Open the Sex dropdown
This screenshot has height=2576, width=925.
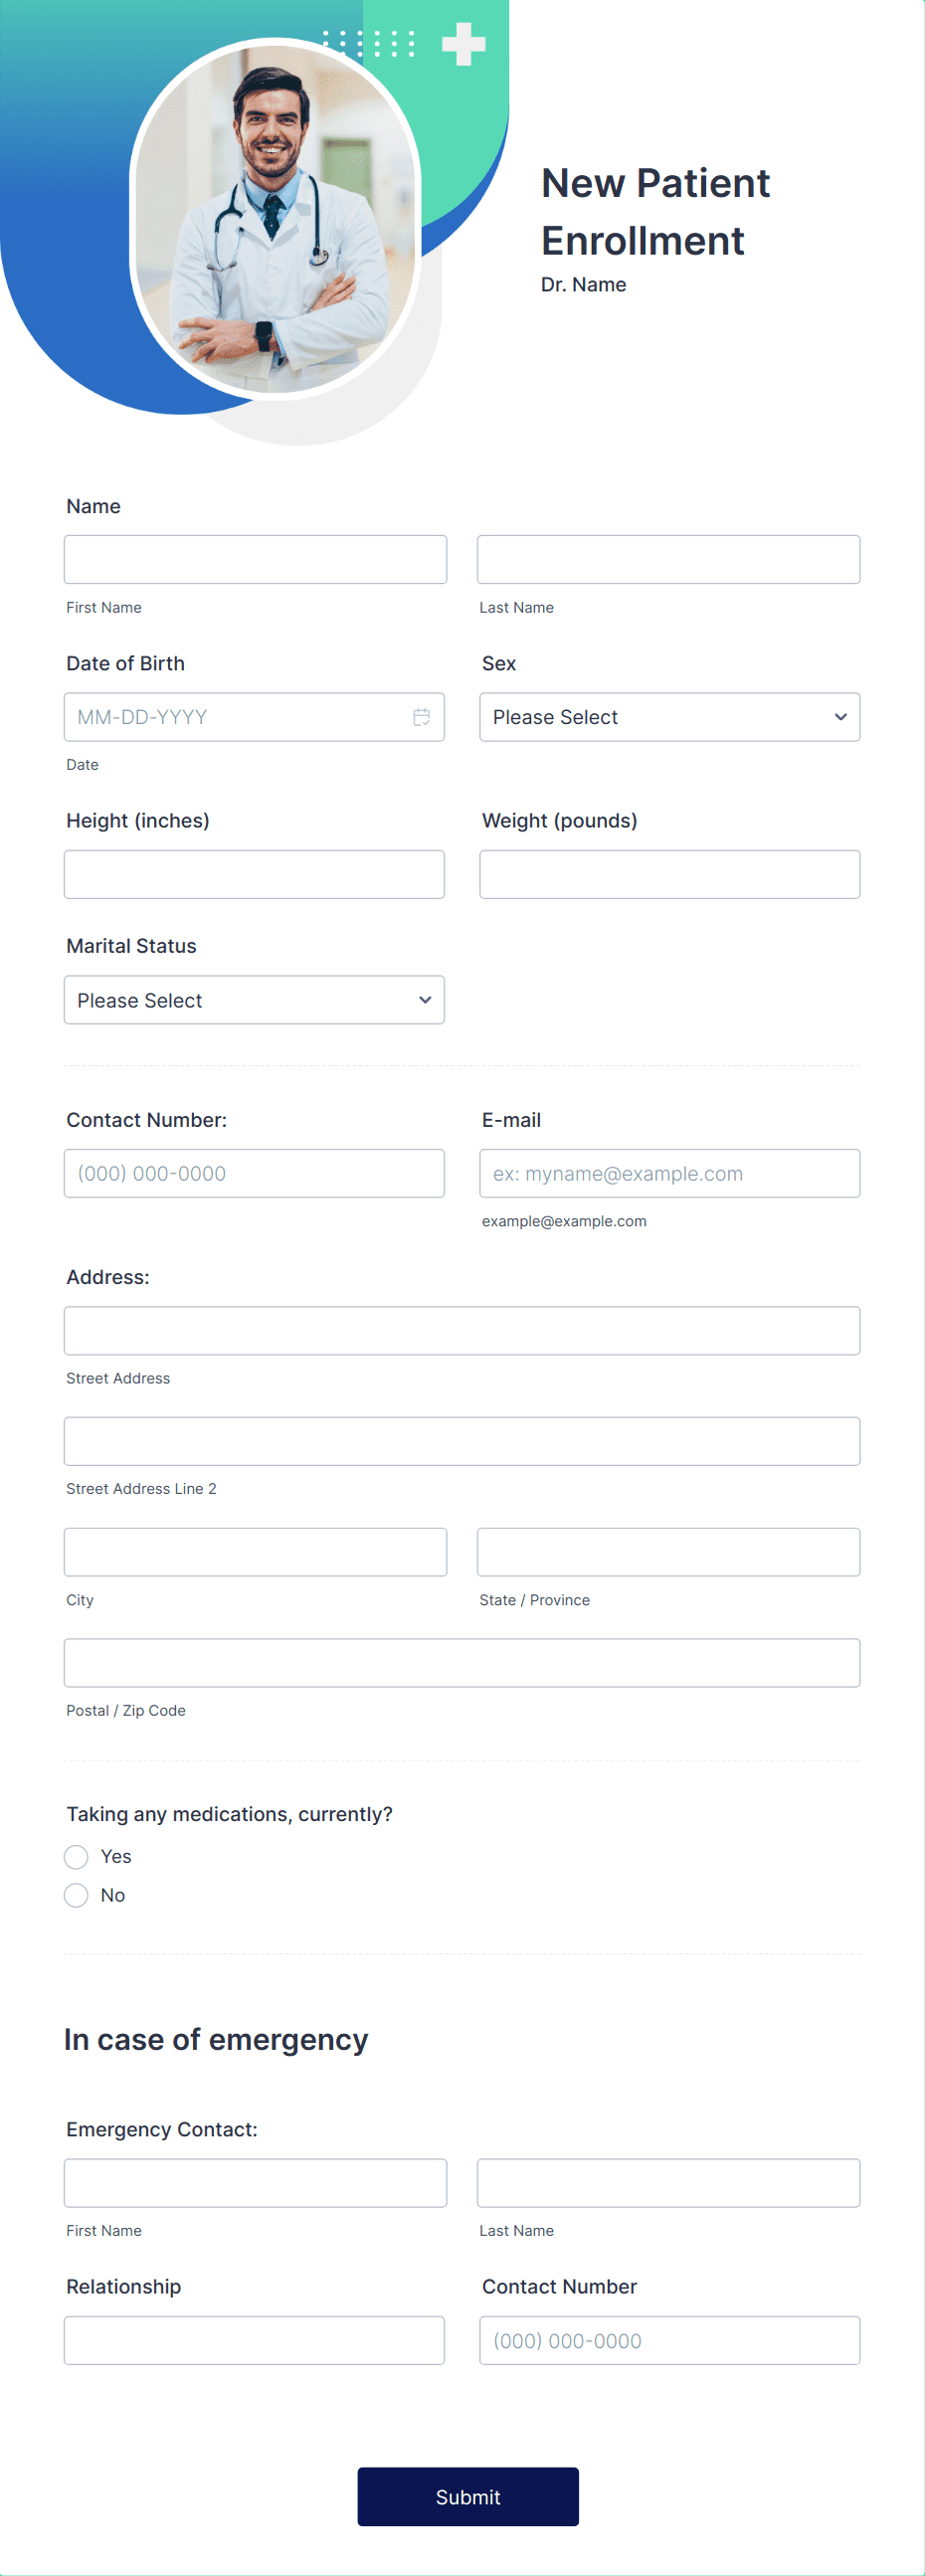(669, 717)
